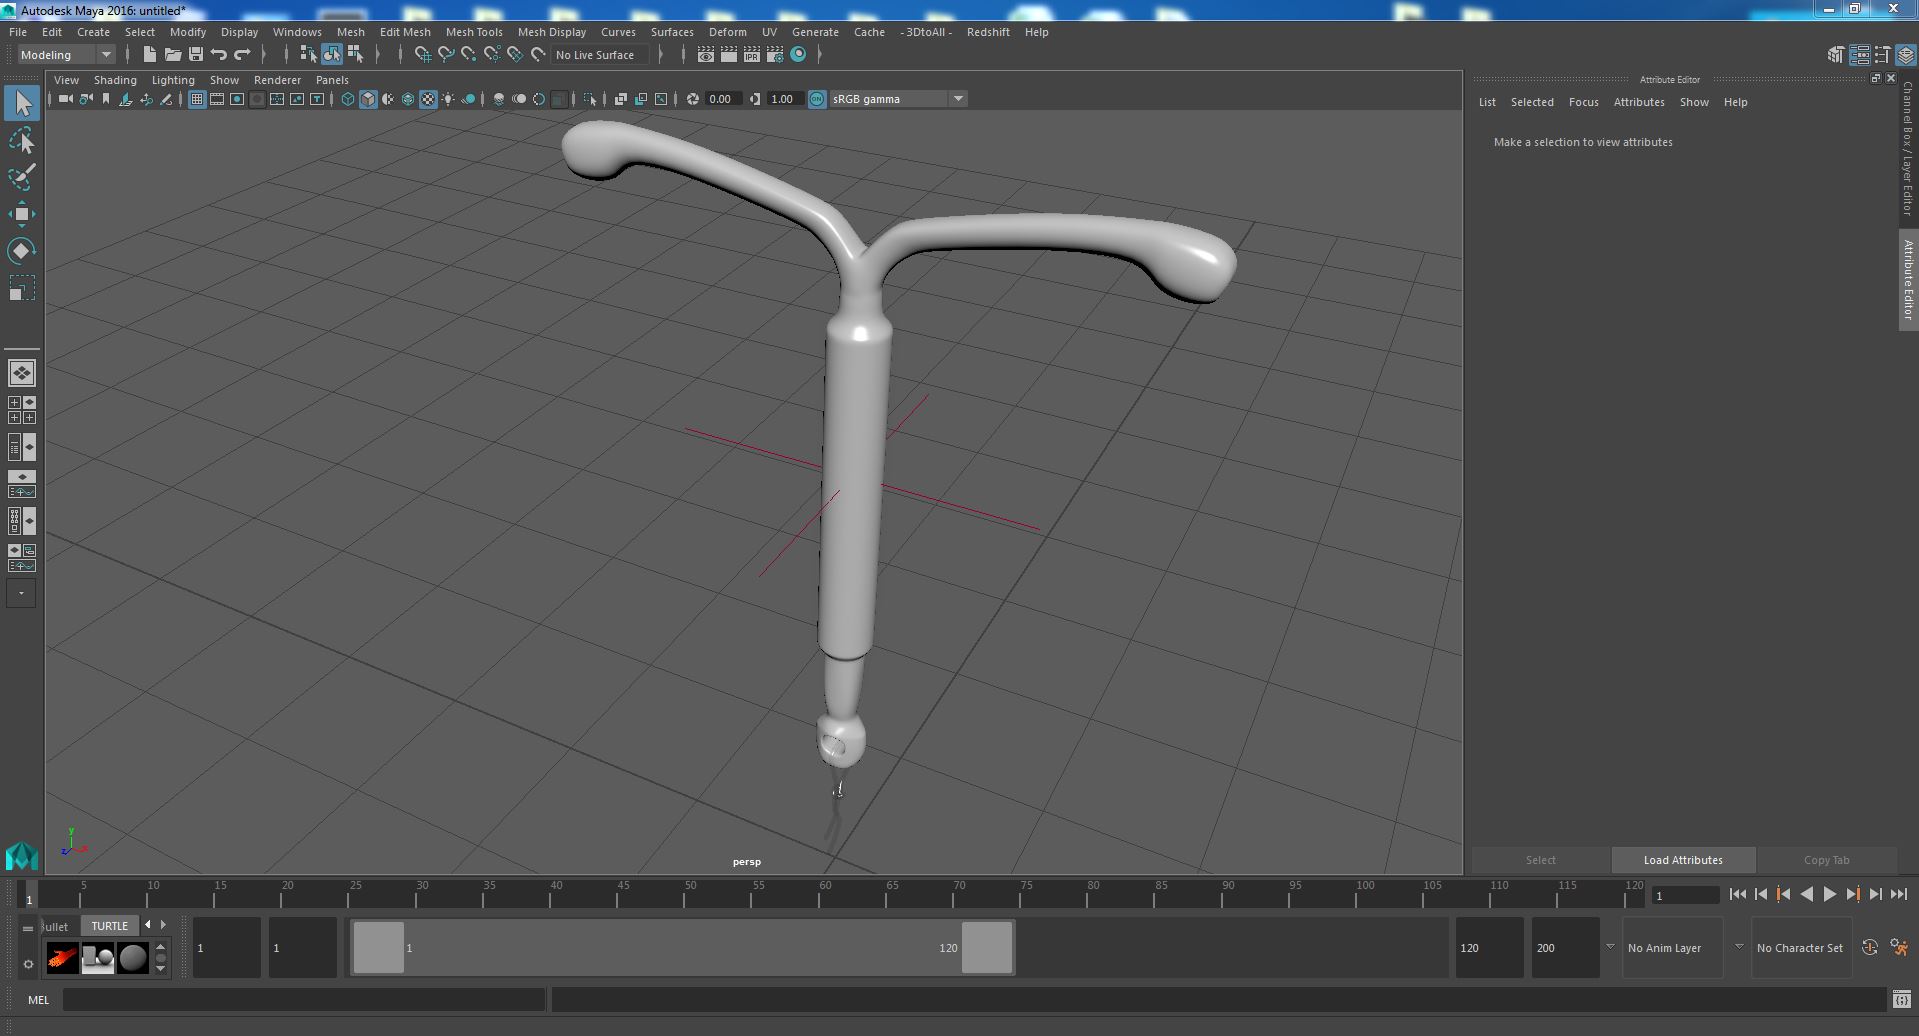
Task: Open Hypershade circular icon
Action: [x=798, y=55]
